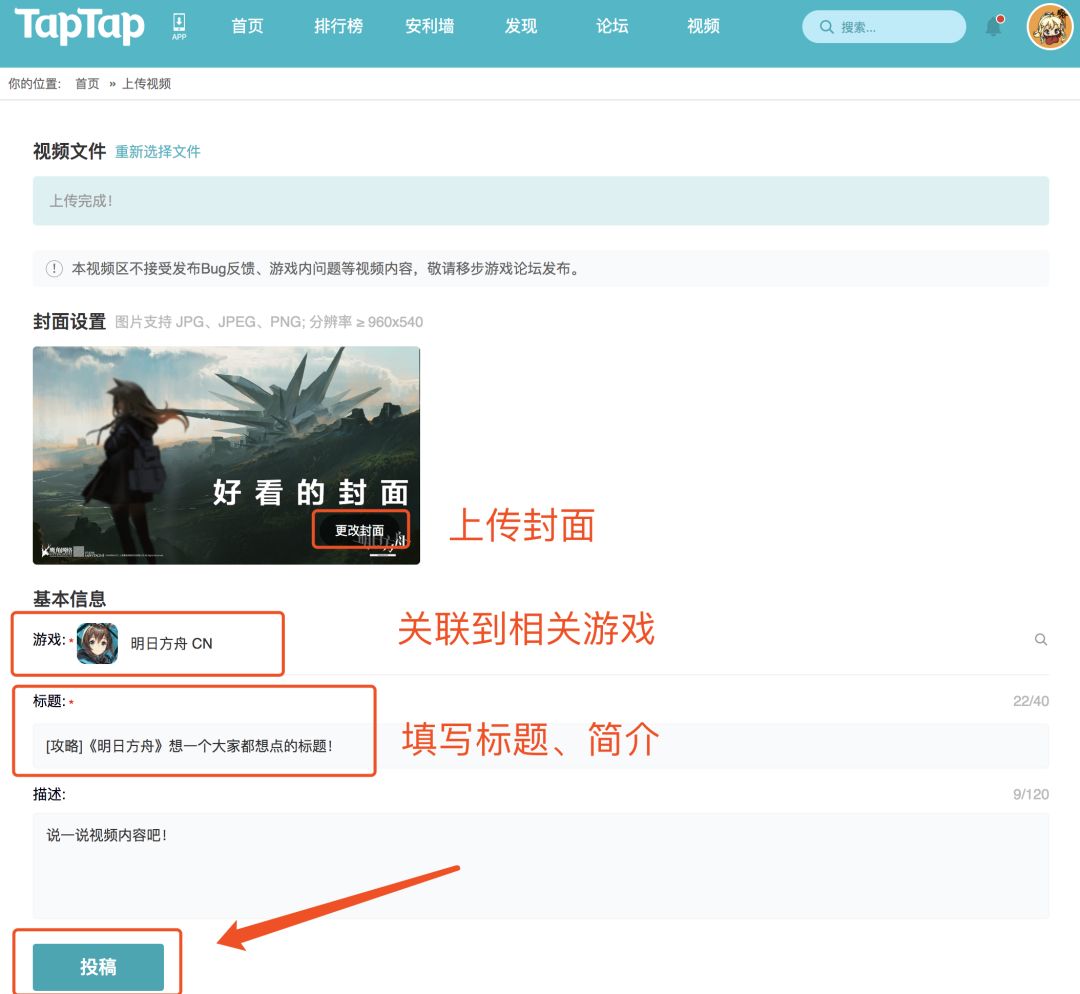
Task: Click the TapTap logo
Action: pos(78,28)
